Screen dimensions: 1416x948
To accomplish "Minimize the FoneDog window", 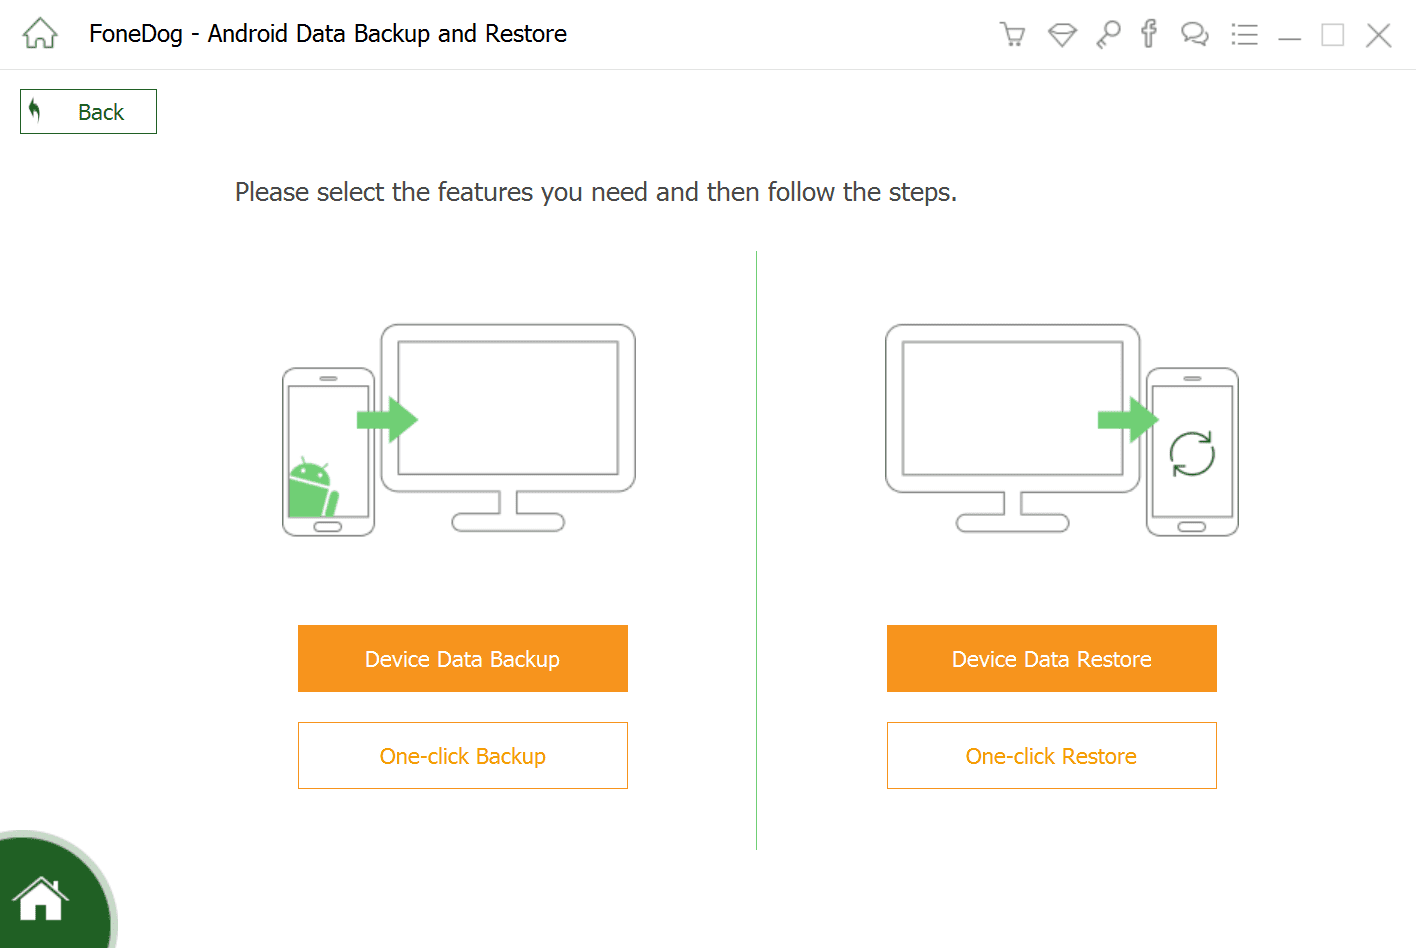I will 1290,36.
